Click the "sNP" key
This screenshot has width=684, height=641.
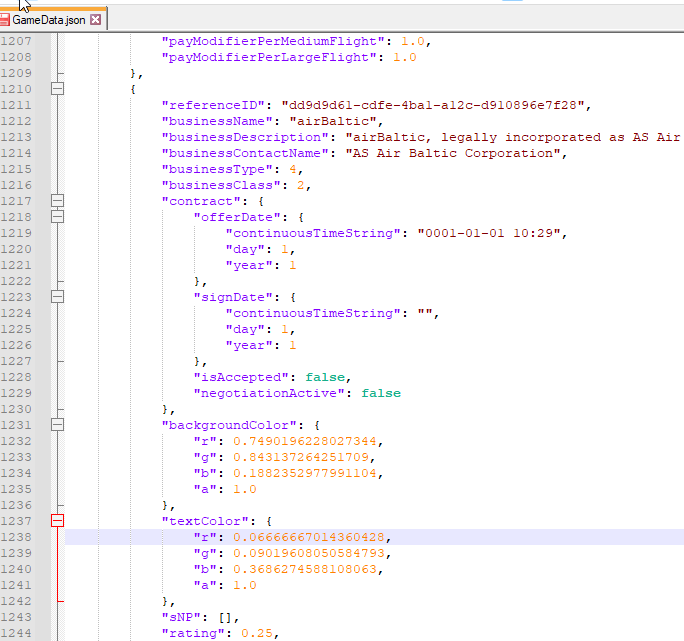181,617
